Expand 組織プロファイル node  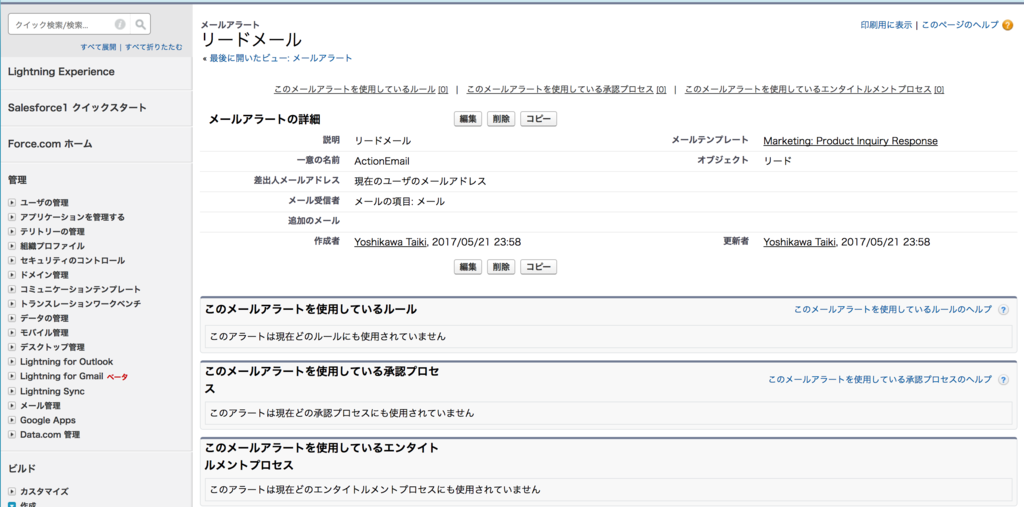coord(12,246)
